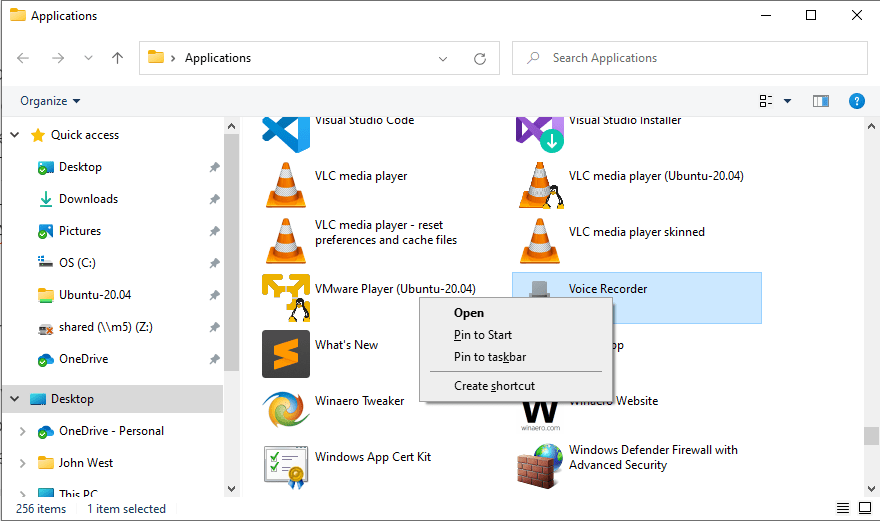The width and height of the screenshot is (880, 521).
Task: Toggle the preview pane button
Action: tap(821, 101)
